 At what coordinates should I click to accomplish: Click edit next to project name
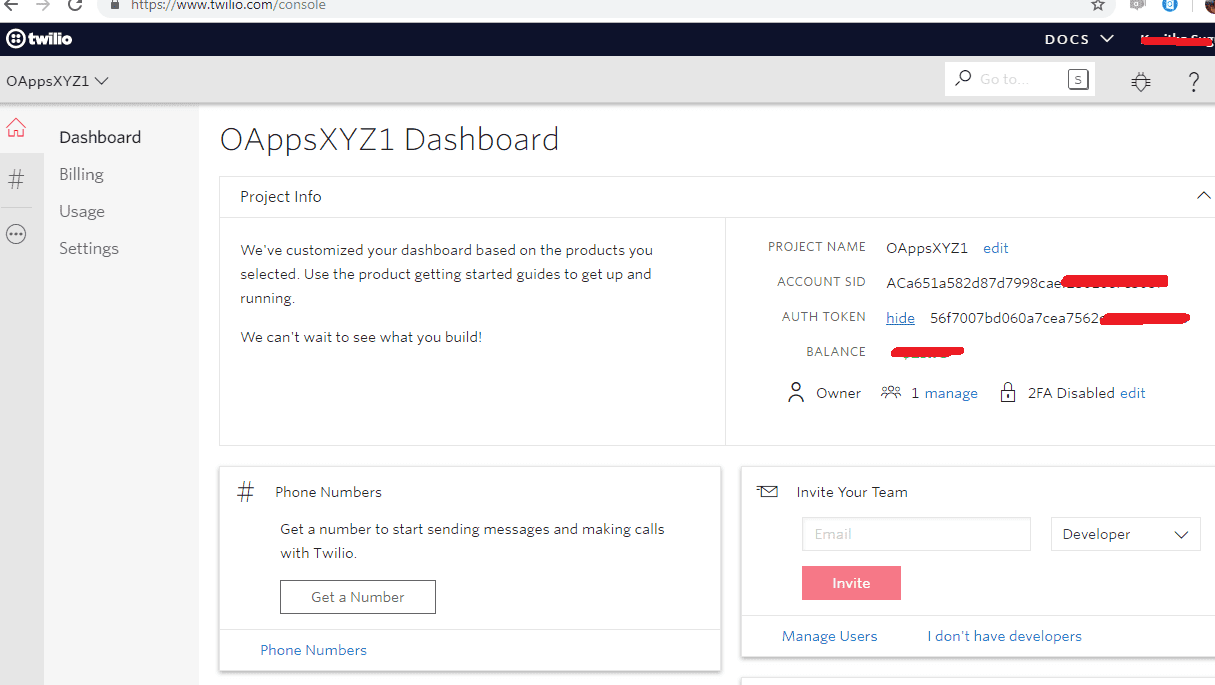point(996,248)
